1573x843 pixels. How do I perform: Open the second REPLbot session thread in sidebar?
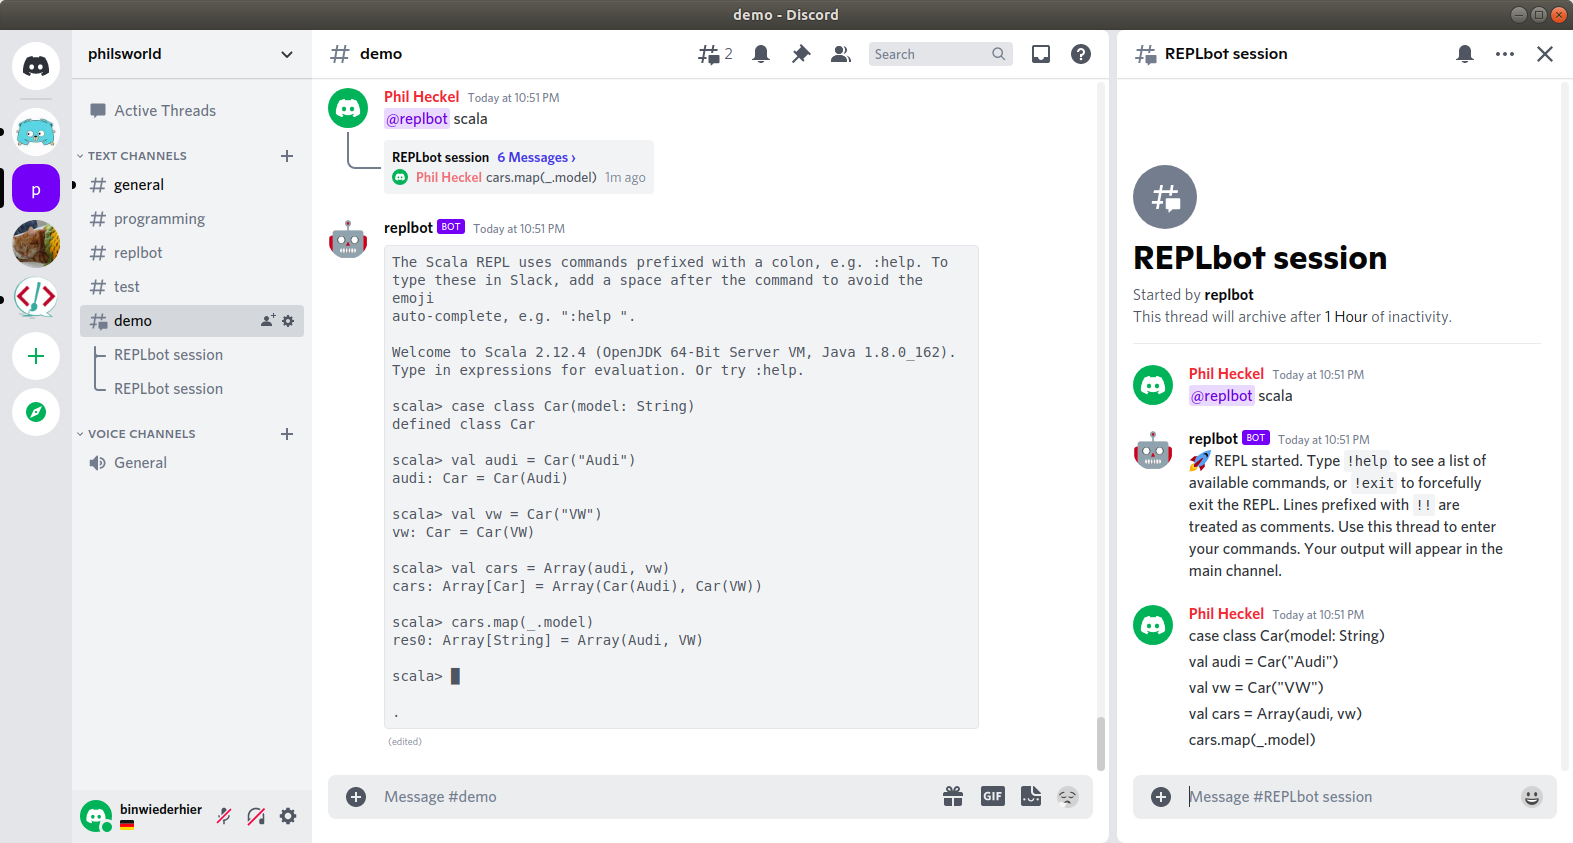pos(168,389)
